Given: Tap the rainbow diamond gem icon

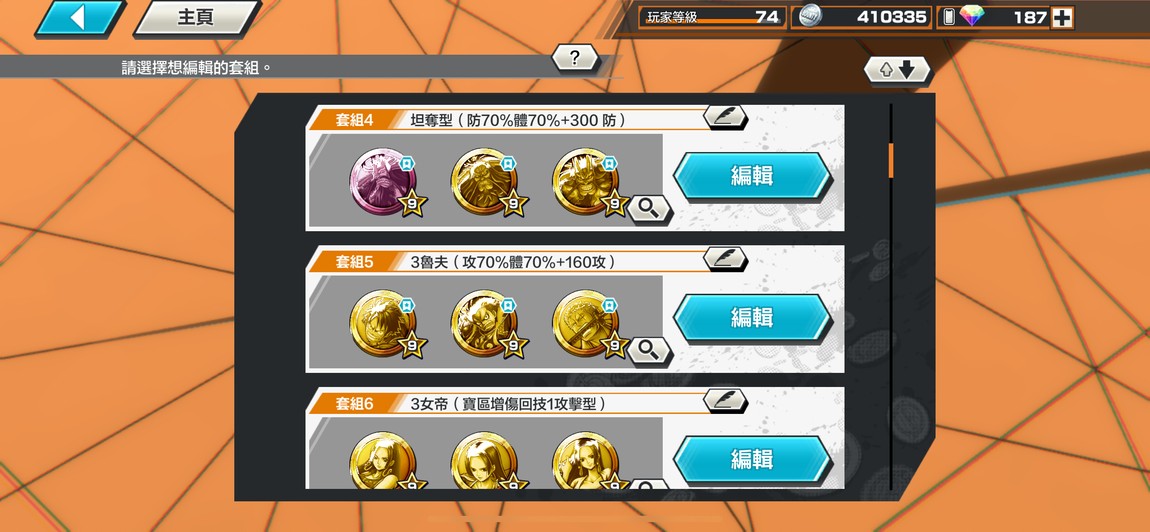Looking at the screenshot, I should (973, 16).
